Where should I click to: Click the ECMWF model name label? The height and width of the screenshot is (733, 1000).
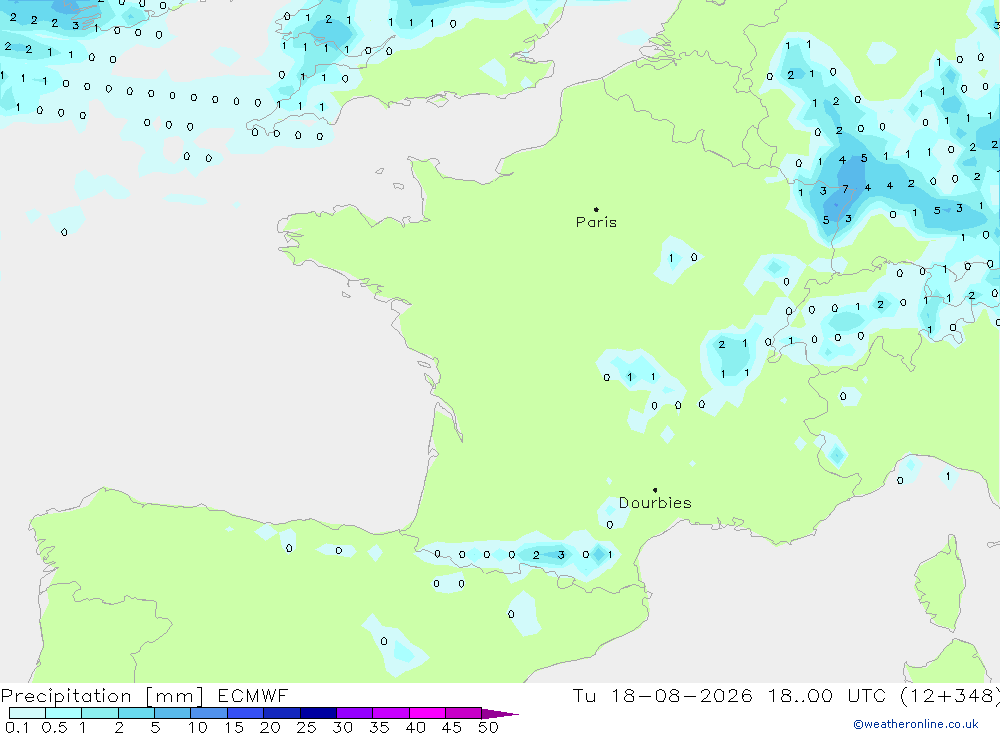(x=253, y=695)
